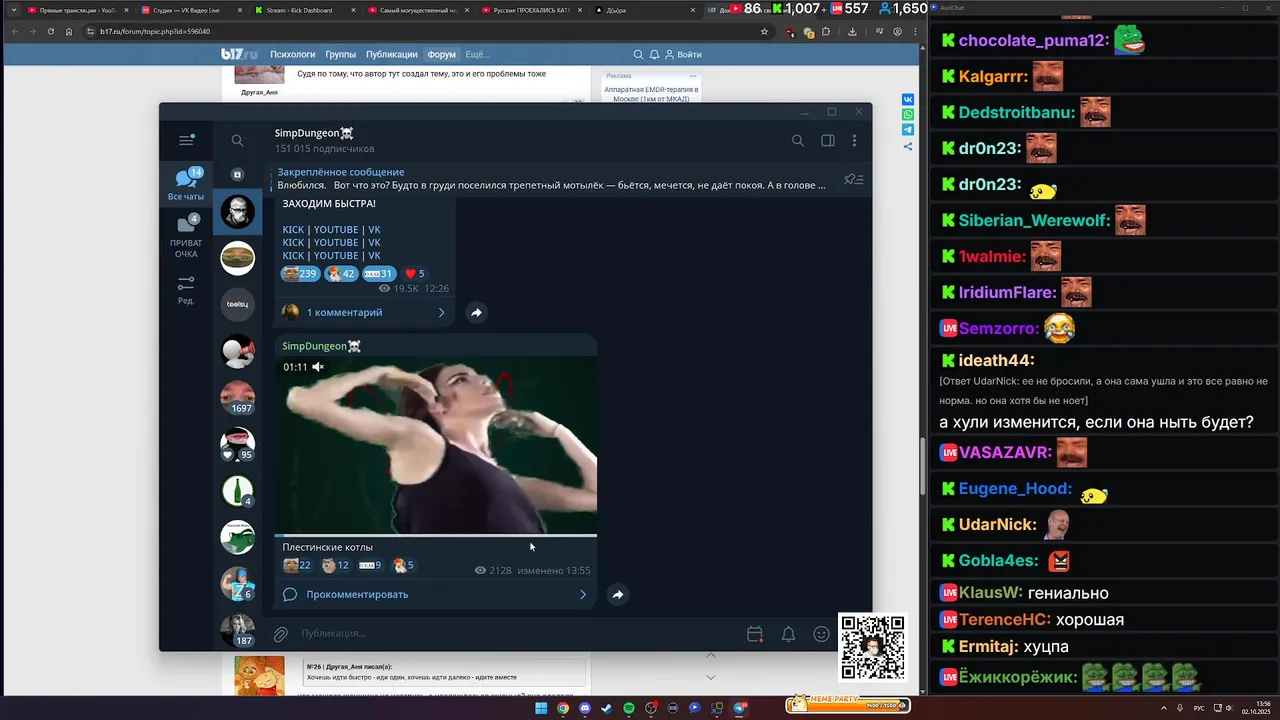This screenshot has height=720, width=1280.
Task: Open chat with 187 unread badge
Action: click(238, 630)
